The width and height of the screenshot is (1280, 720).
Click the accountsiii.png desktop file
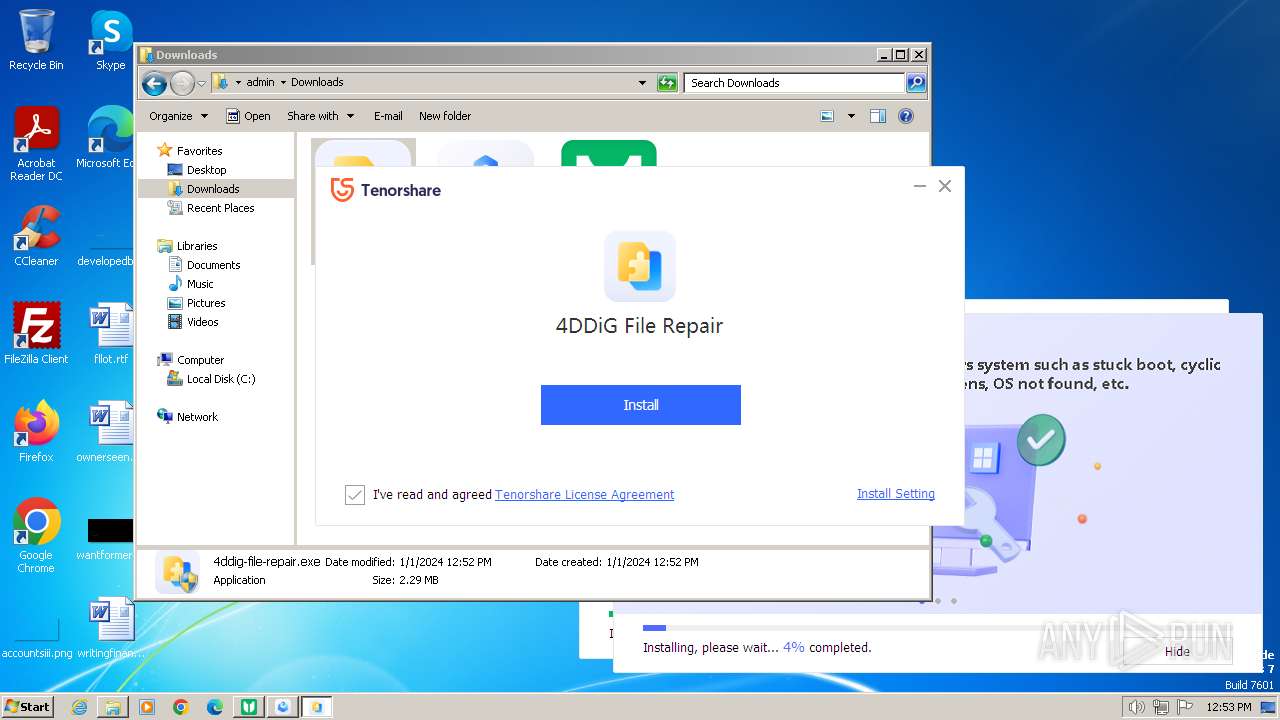[x=37, y=635]
